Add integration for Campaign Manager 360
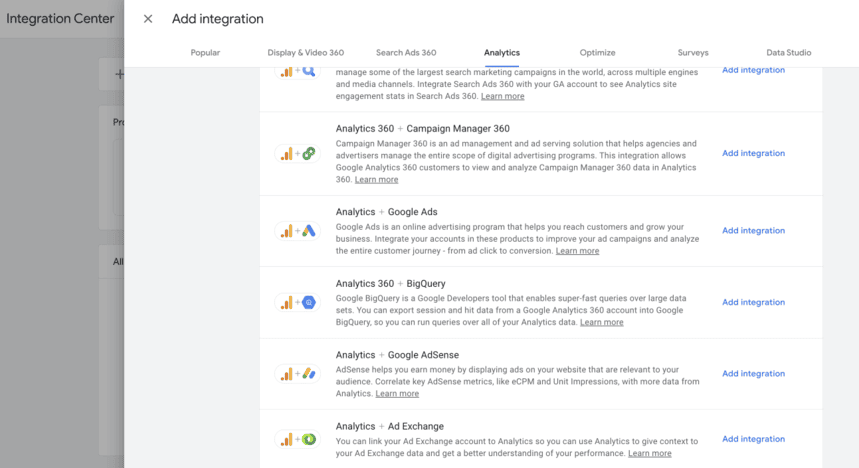 tap(753, 154)
